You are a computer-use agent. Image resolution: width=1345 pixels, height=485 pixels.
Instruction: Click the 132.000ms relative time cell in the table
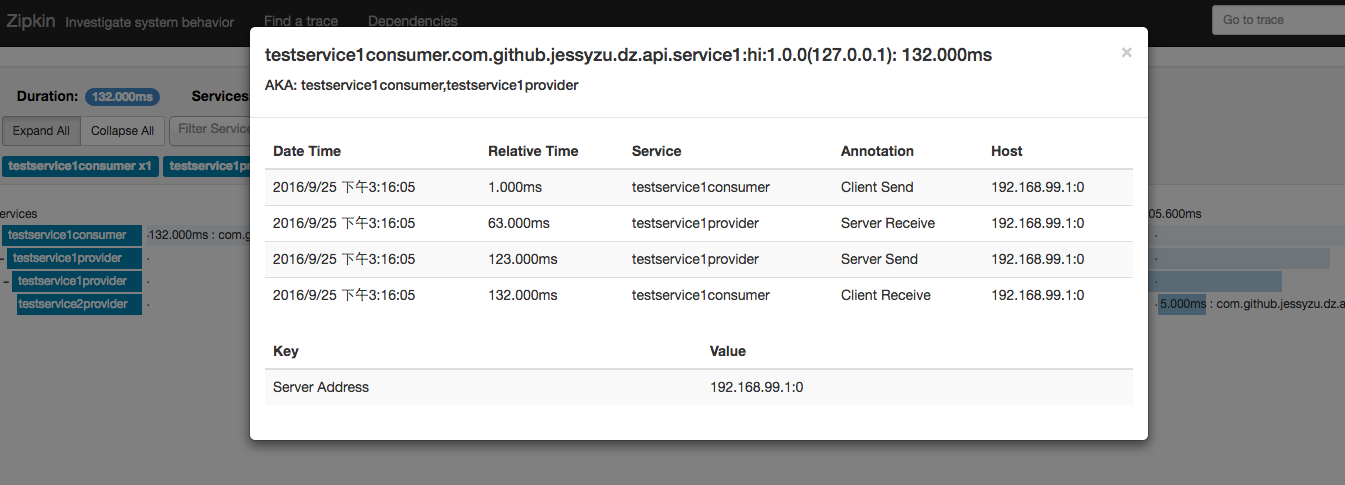point(522,295)
